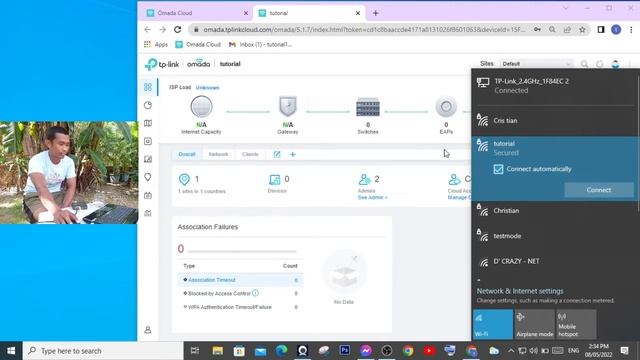Open Photoshop from the taskbar
The width and height of the screenshot is (640, 360).
(344, 351)
